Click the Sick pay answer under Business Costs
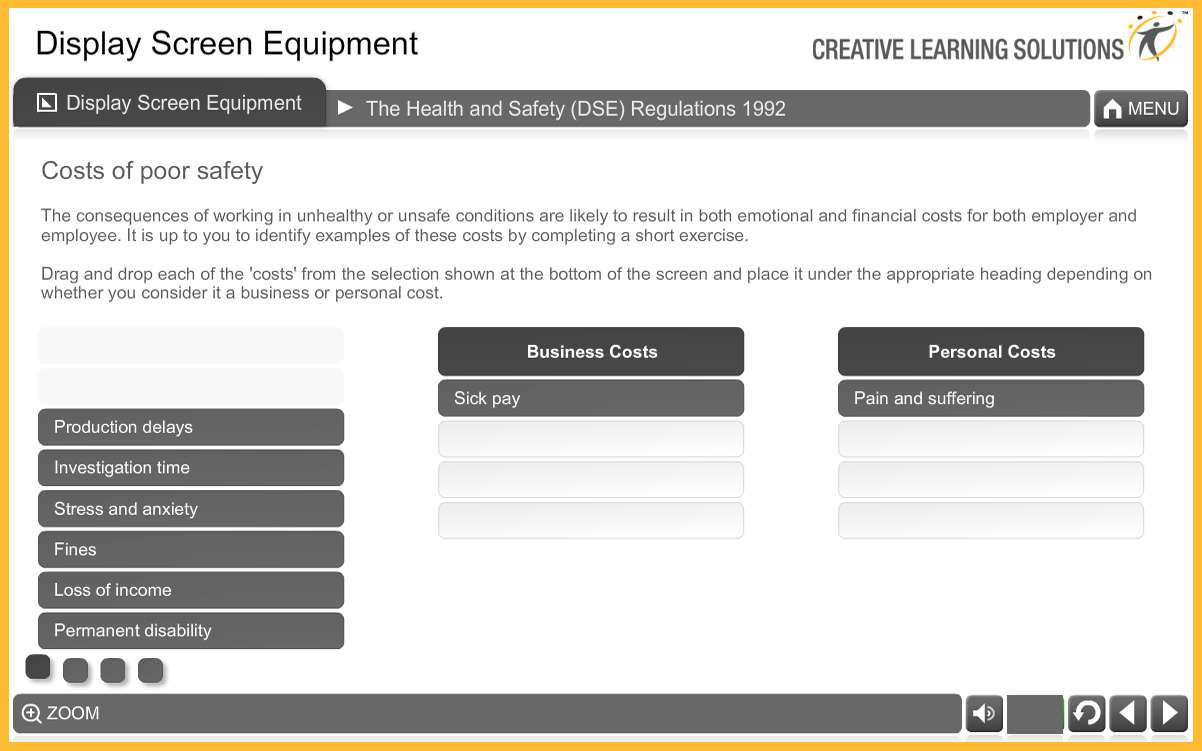This screenshot has height=751, width=1202. coord(591,398)
